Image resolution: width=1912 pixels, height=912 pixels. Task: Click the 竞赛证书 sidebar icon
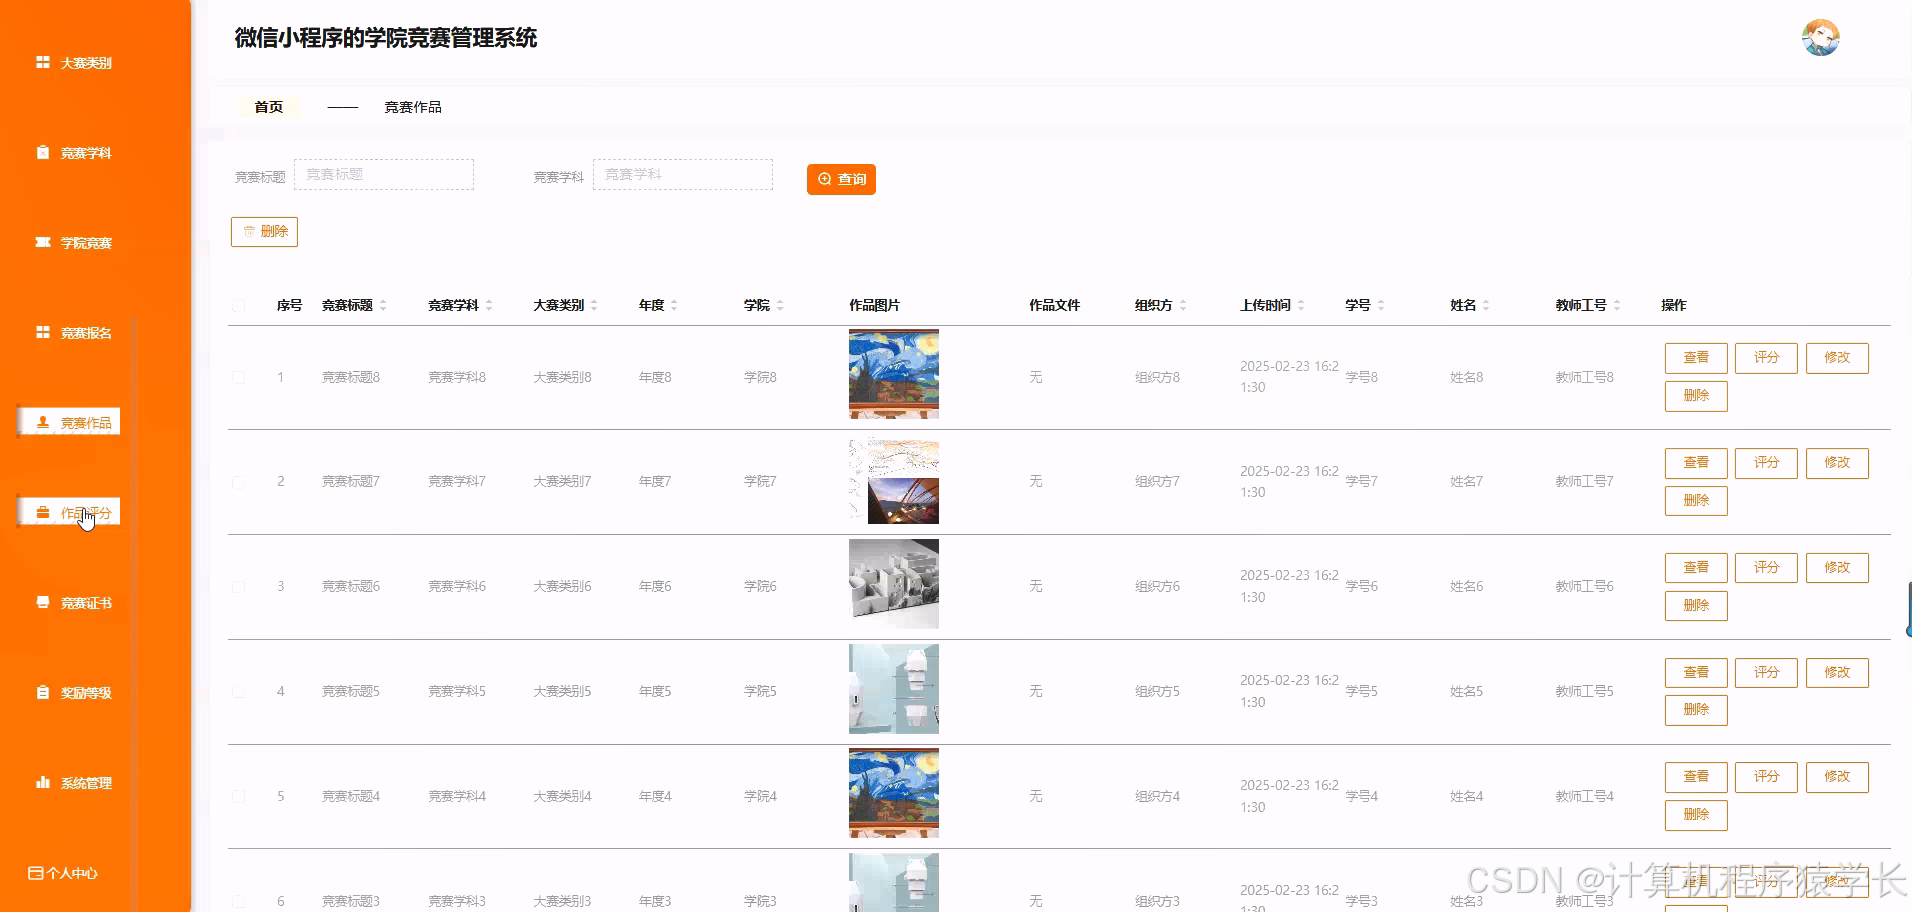[x=43, y=602]
